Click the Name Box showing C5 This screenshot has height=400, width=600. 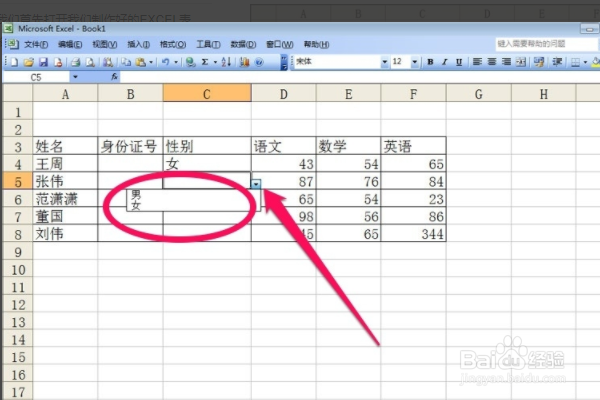(37, 77)
